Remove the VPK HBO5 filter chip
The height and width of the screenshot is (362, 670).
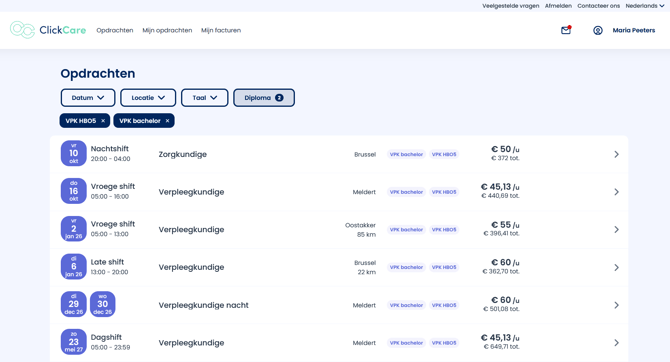(103, 121)
